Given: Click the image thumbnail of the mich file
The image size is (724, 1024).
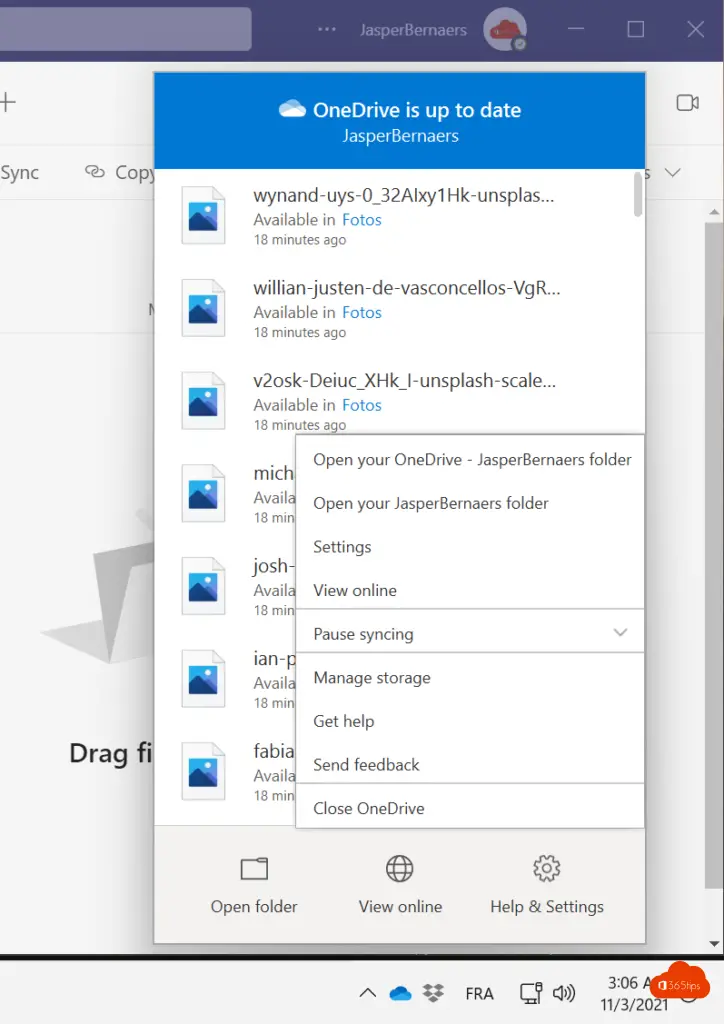Looking at the screenshot, I should (x=203, y=494).
